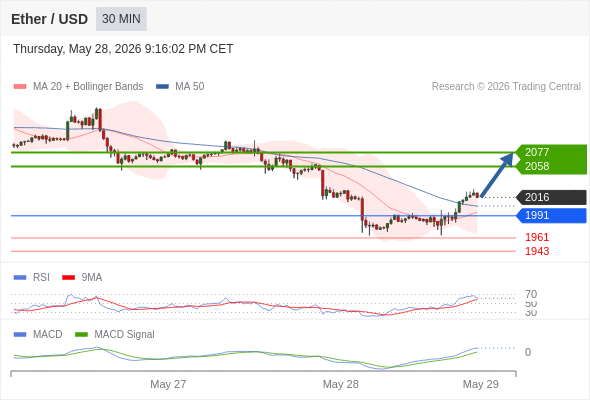Click the 'MA 20 + Bollinger Bands' legend label
The image size is (590, 400).
[88, 87]
